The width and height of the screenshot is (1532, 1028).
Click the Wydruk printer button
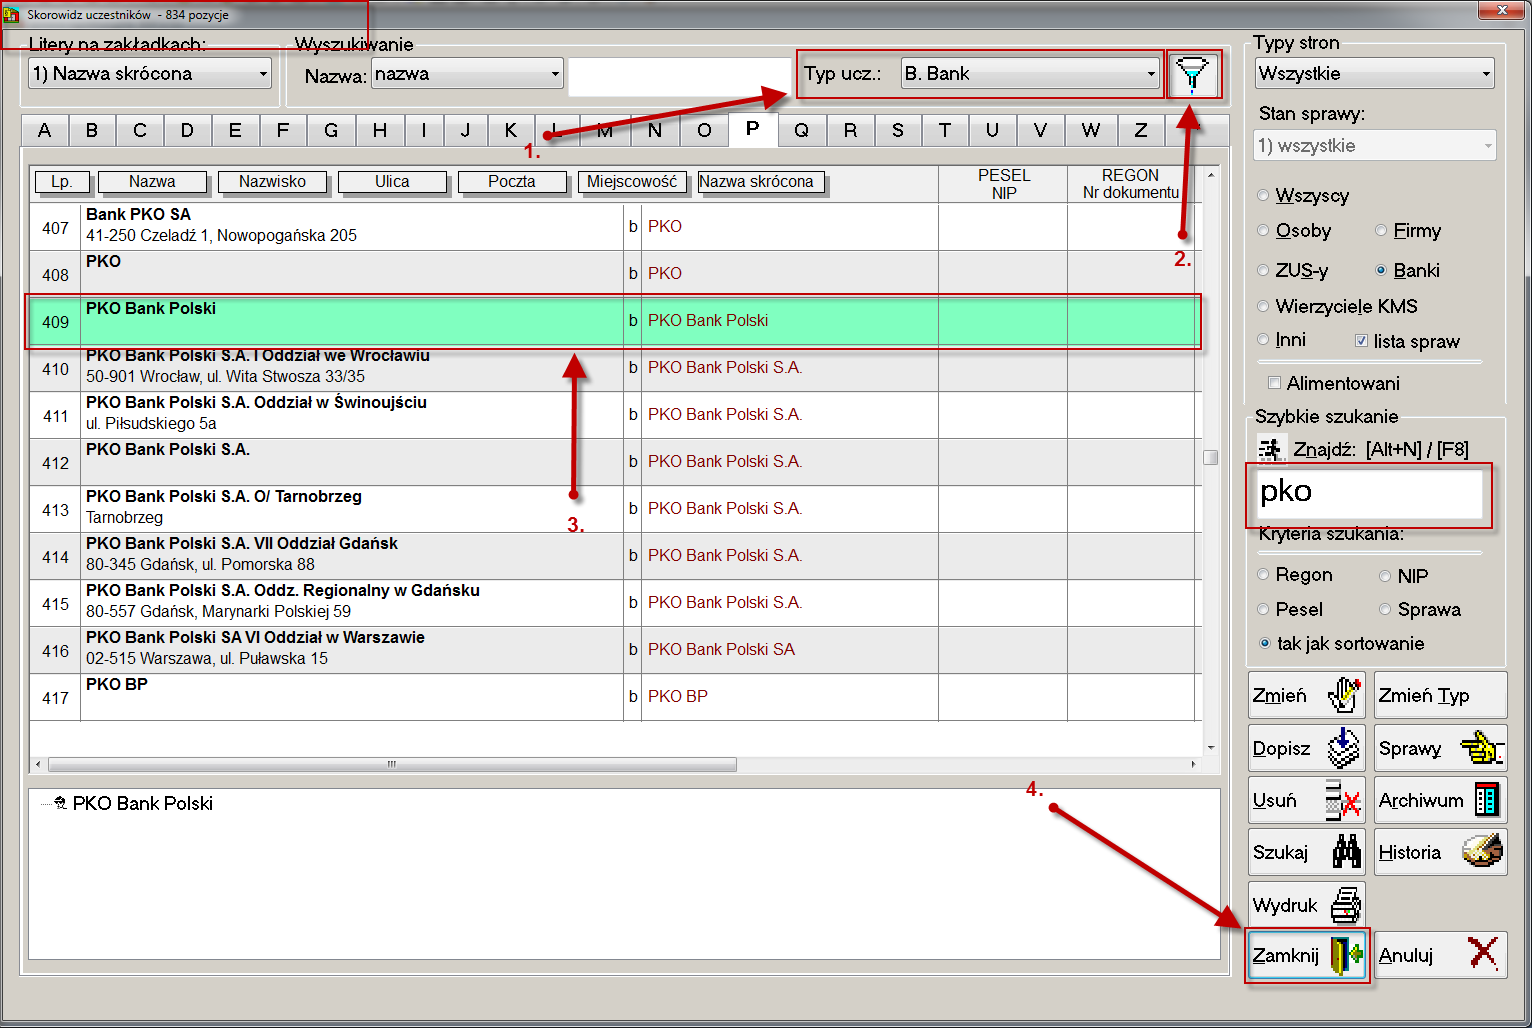coord(1307,905)
